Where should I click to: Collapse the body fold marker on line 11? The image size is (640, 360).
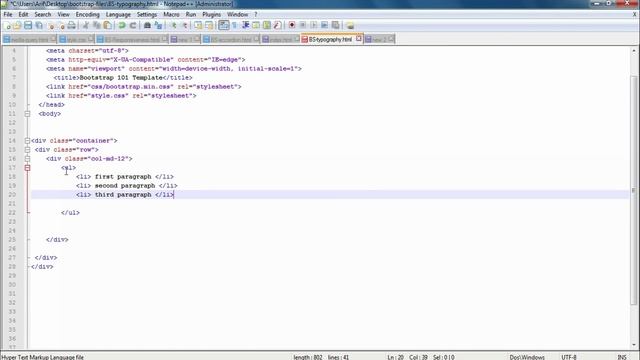[27, 114]
